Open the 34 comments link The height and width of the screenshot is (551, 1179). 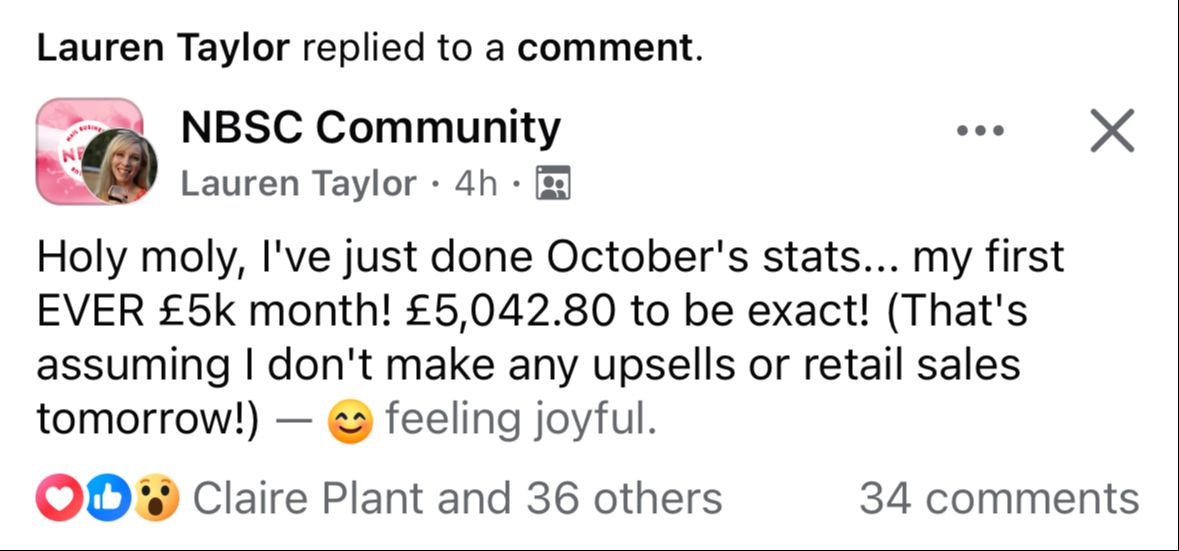pos(998,498)
